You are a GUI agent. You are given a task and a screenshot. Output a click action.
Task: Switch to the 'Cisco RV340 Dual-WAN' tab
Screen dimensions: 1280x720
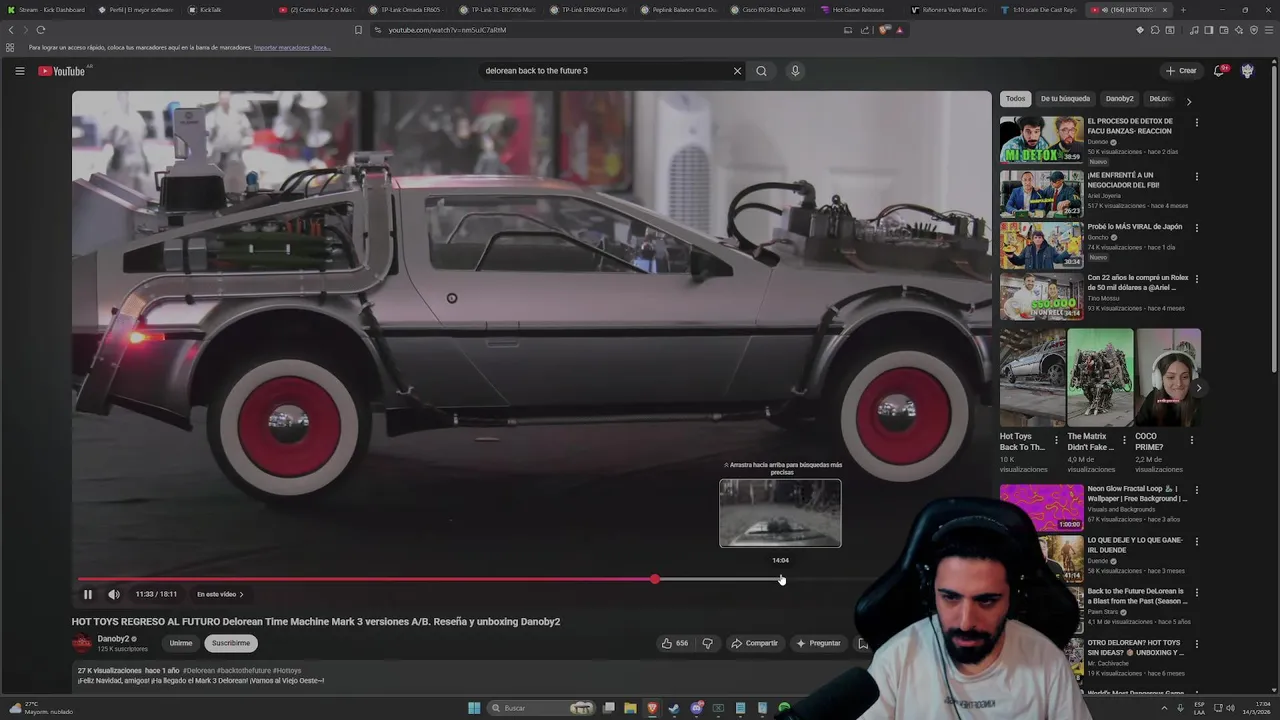tap(768, 10)
